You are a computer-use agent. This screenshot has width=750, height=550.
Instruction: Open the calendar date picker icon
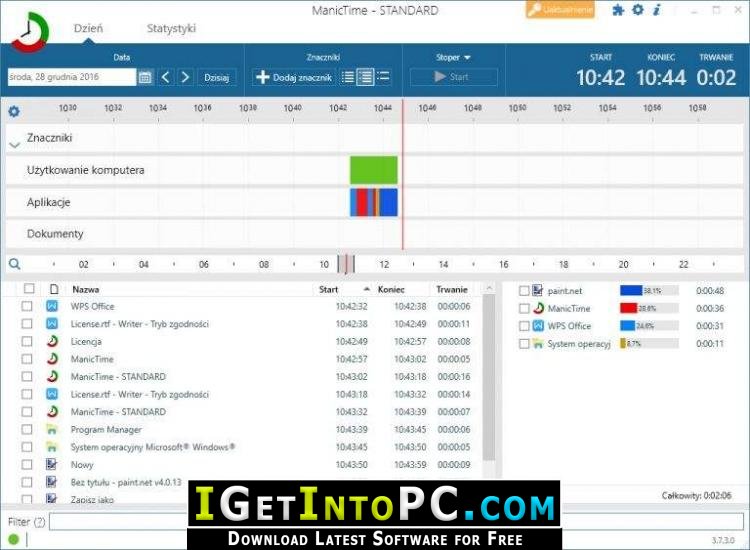(x=145, y=77)
